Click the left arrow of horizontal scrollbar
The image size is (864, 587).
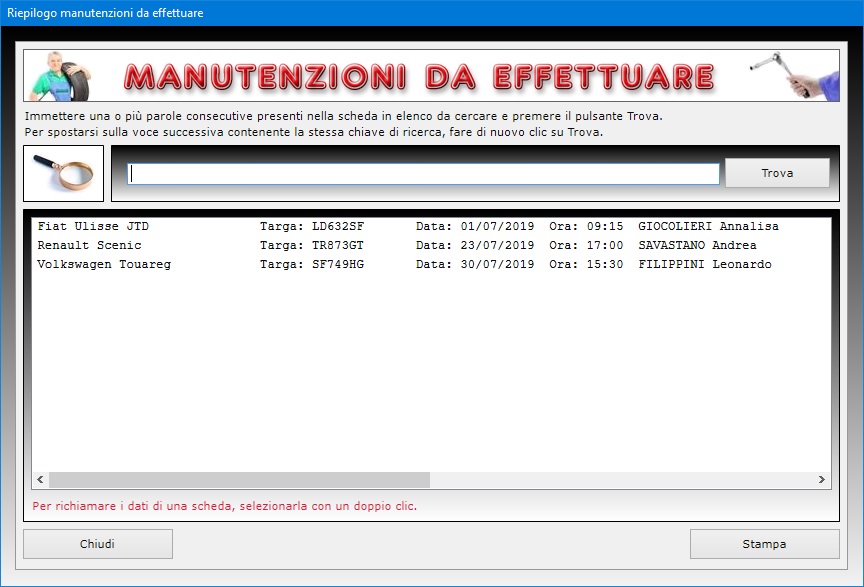pyautogui.click(x=40, y=480)
